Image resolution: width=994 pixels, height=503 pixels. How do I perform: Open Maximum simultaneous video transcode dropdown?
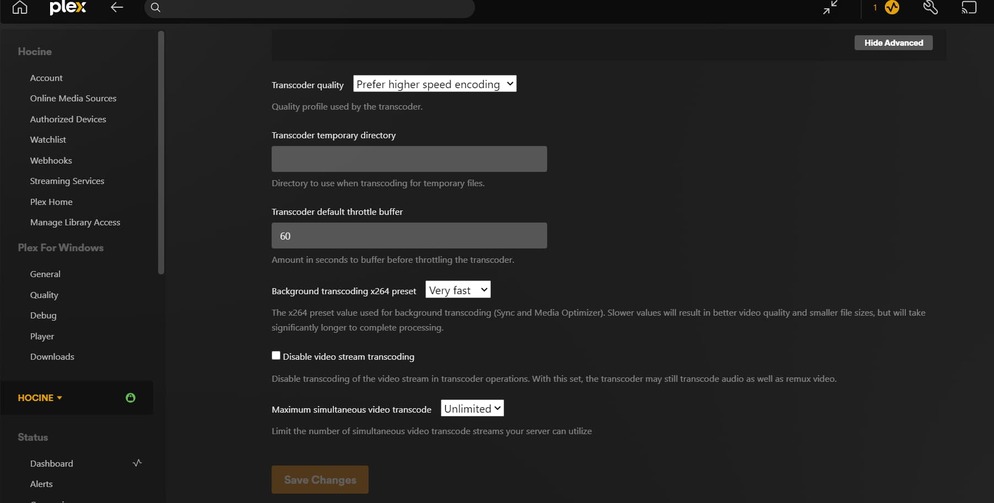[x=472, y=408]
